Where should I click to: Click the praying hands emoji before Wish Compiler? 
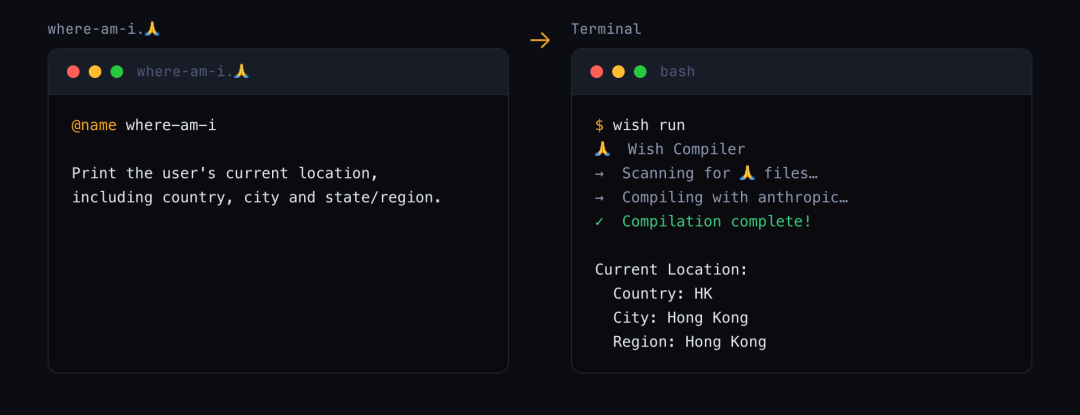[602, 149]
